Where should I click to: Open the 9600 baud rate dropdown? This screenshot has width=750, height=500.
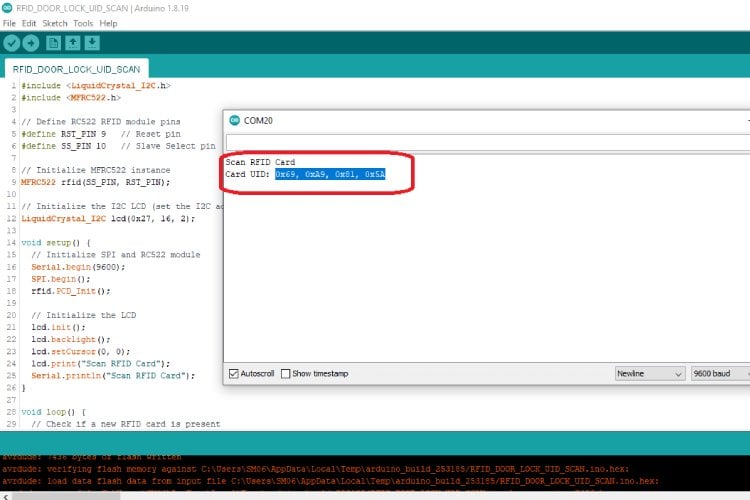pos(720,373)
